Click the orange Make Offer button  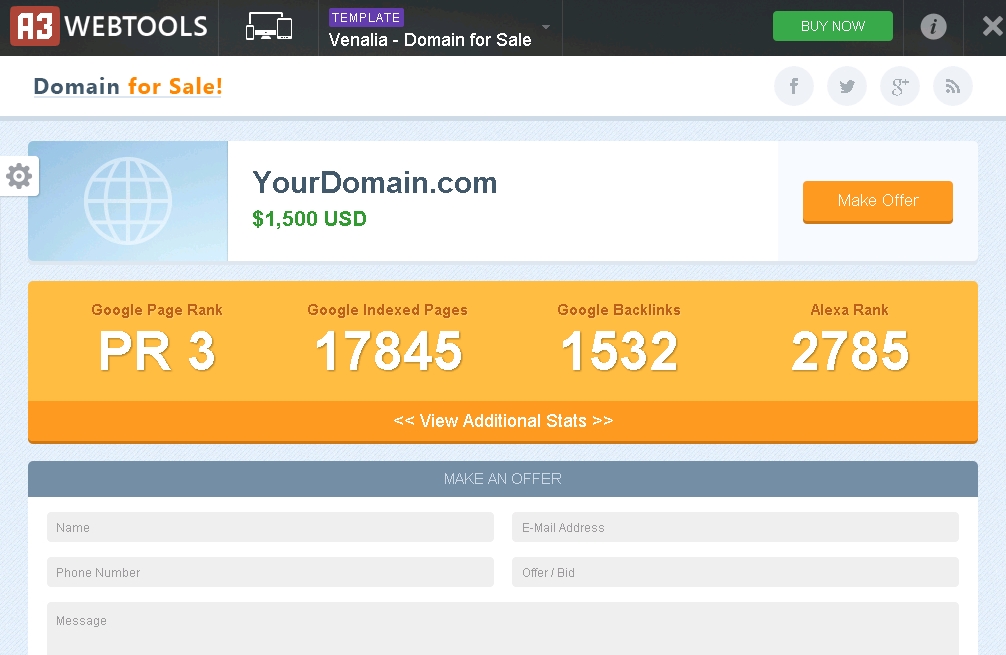point(877,201)
